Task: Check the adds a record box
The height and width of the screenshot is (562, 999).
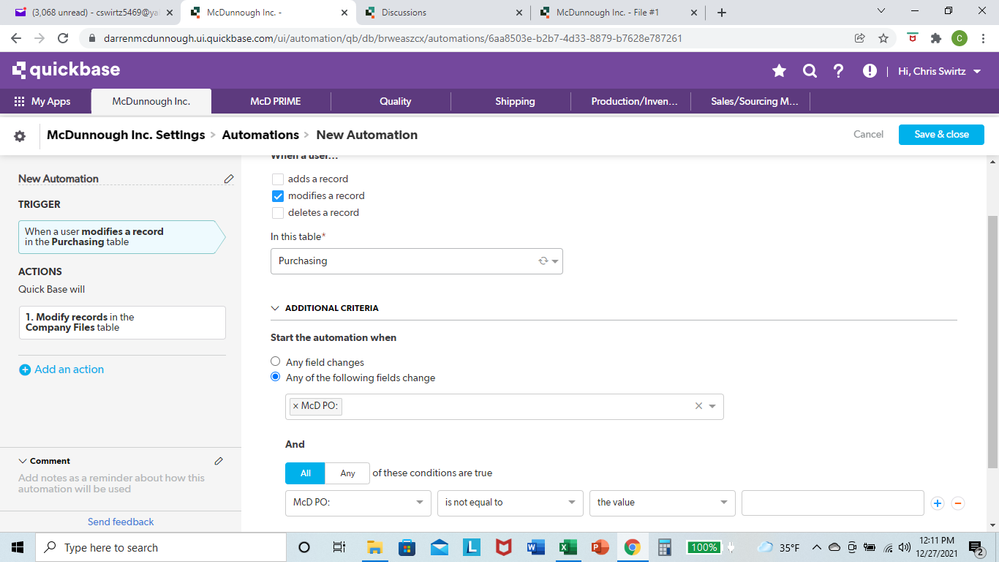Action: pos(277,179)
